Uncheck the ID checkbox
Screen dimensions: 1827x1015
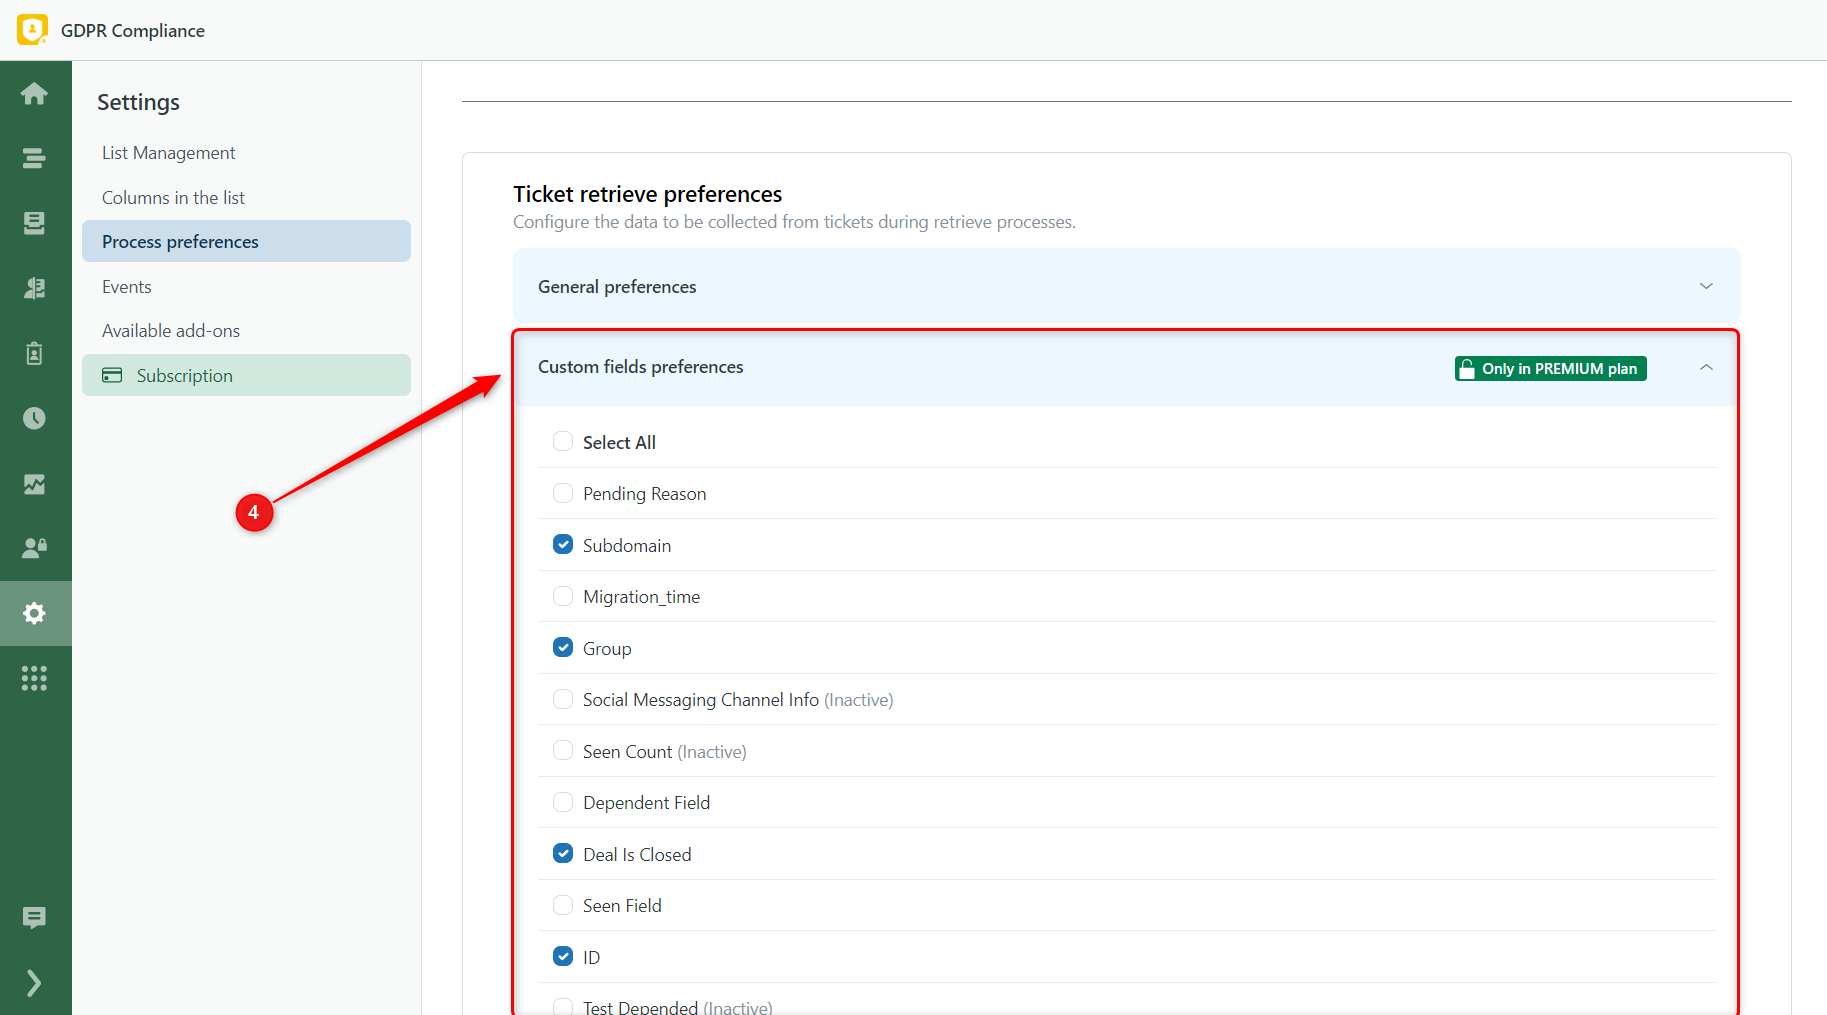(563, 957)
